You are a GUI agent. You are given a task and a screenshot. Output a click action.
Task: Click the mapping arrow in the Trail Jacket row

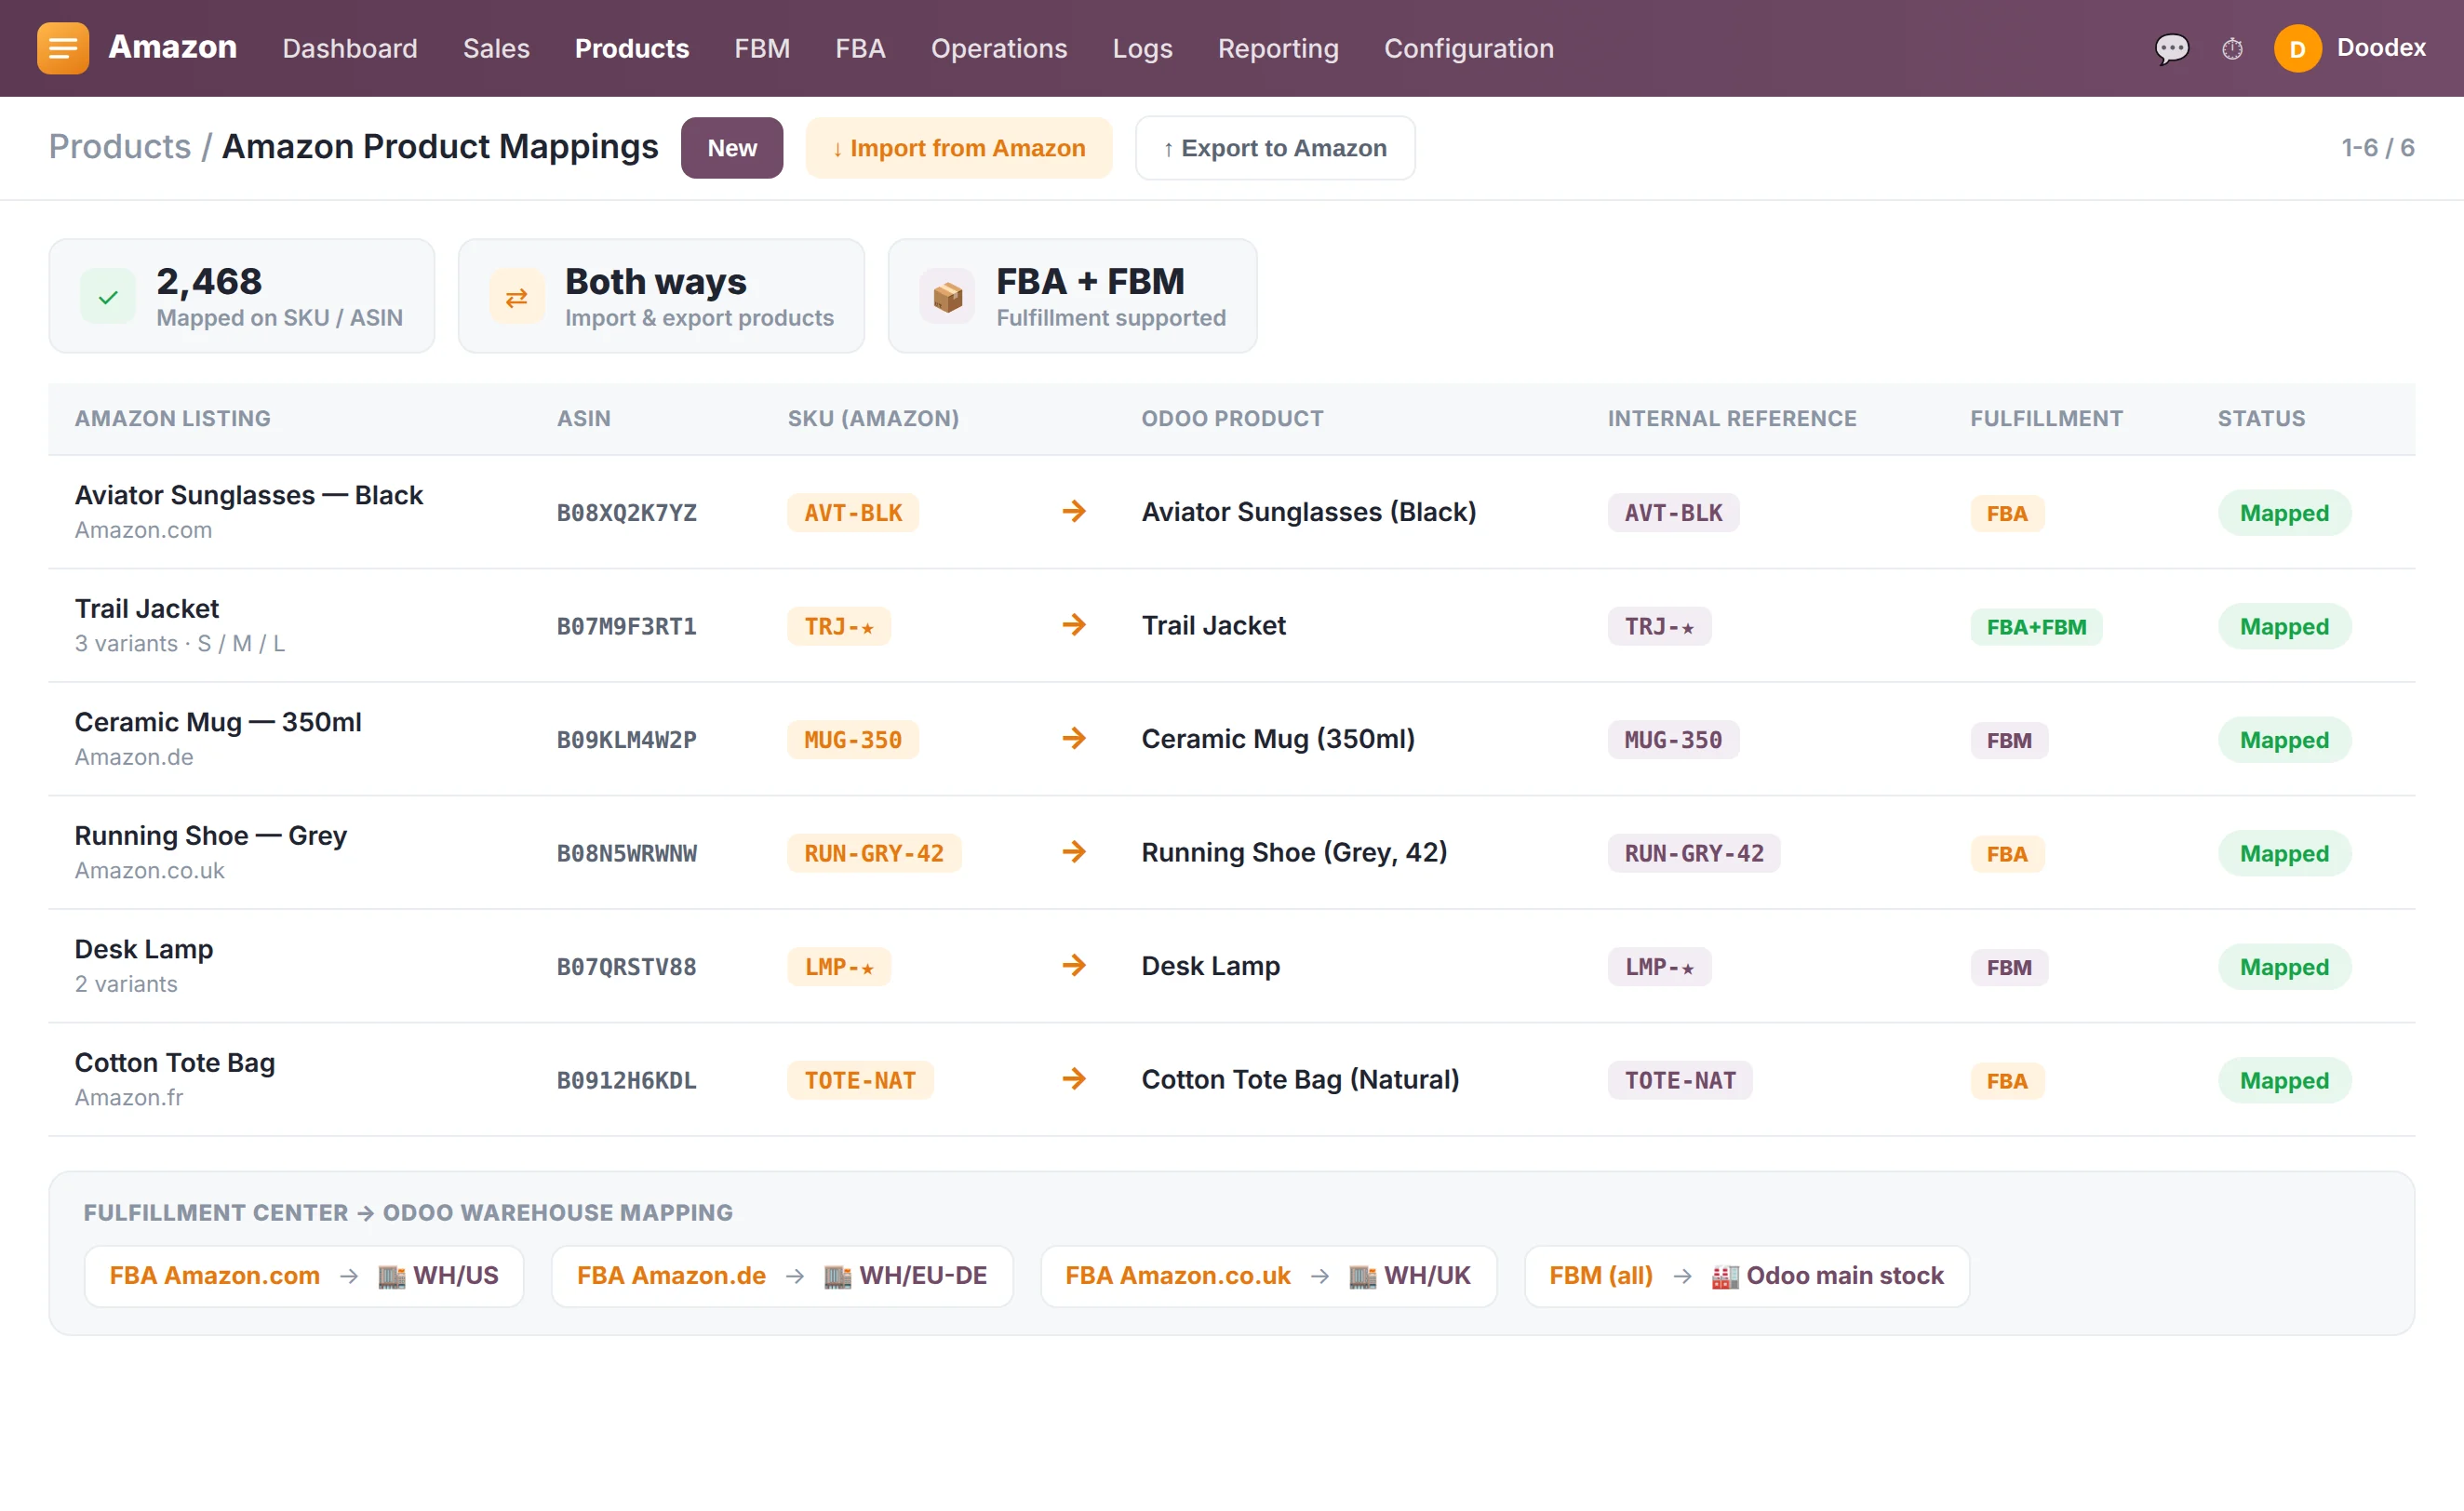tap(1074, 625)
